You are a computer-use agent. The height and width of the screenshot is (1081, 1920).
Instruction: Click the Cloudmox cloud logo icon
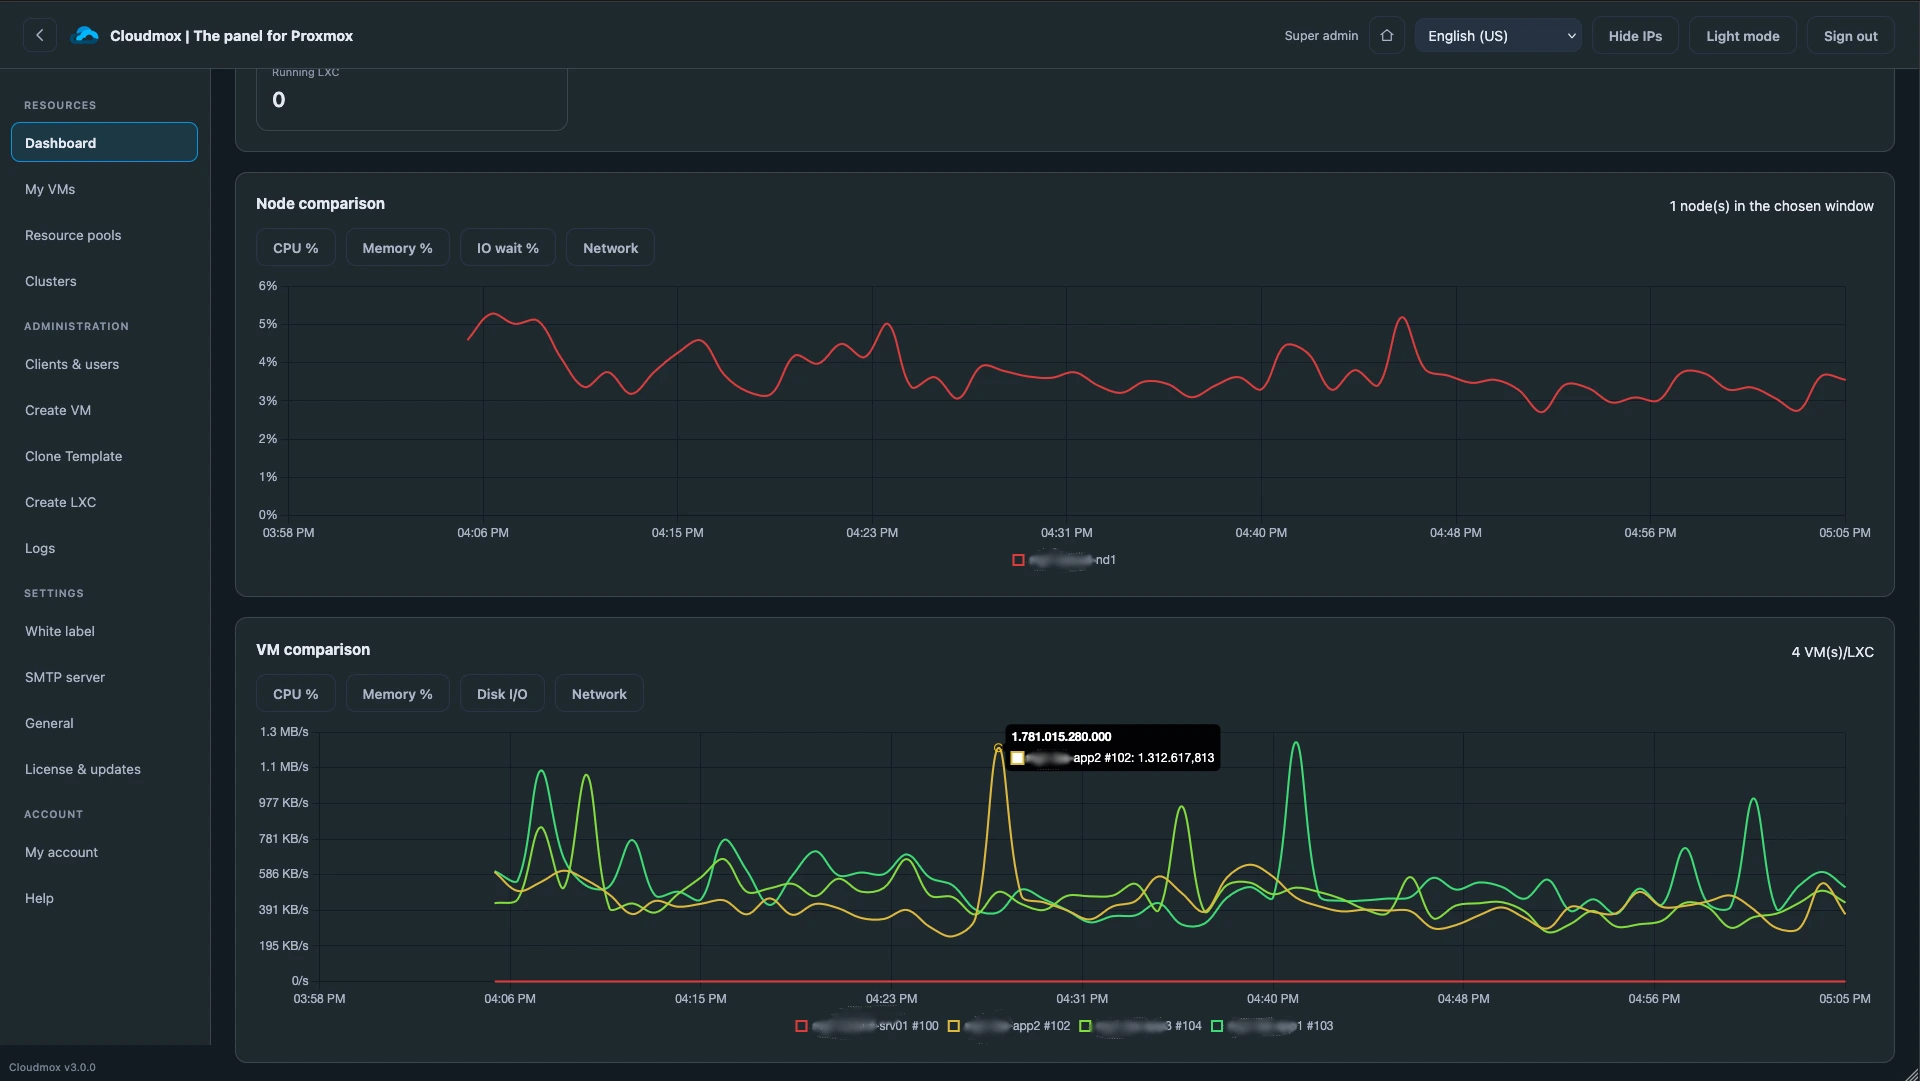pyautogui.click(x=87, y=36)
